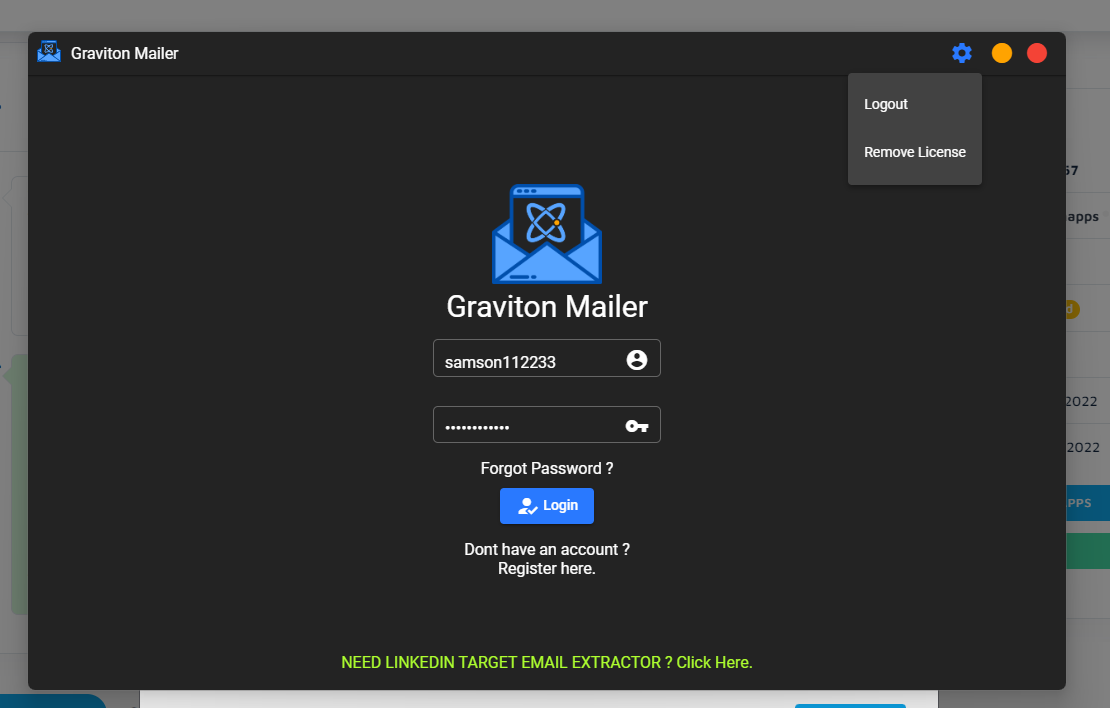Click the blue Login button
This screenshot has width=1110, height=708.
click(547, 506)
